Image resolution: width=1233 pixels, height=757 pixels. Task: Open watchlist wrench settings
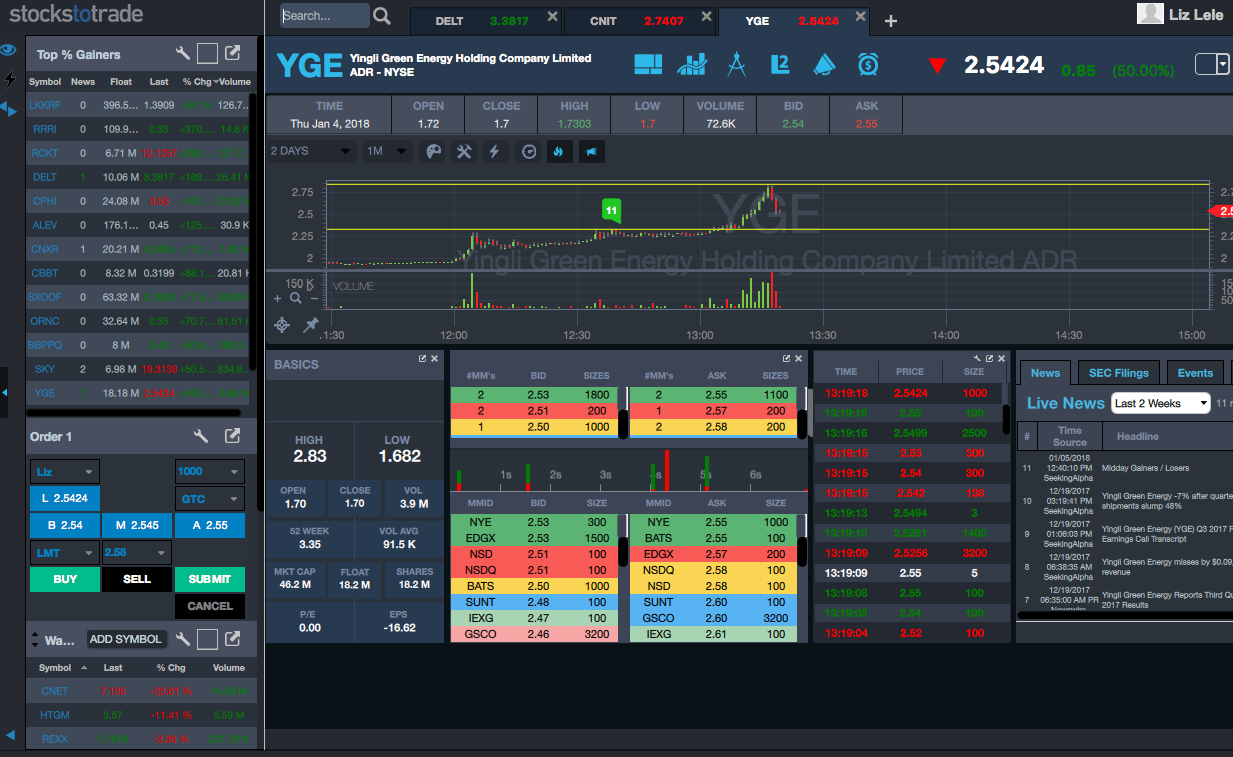182,639
